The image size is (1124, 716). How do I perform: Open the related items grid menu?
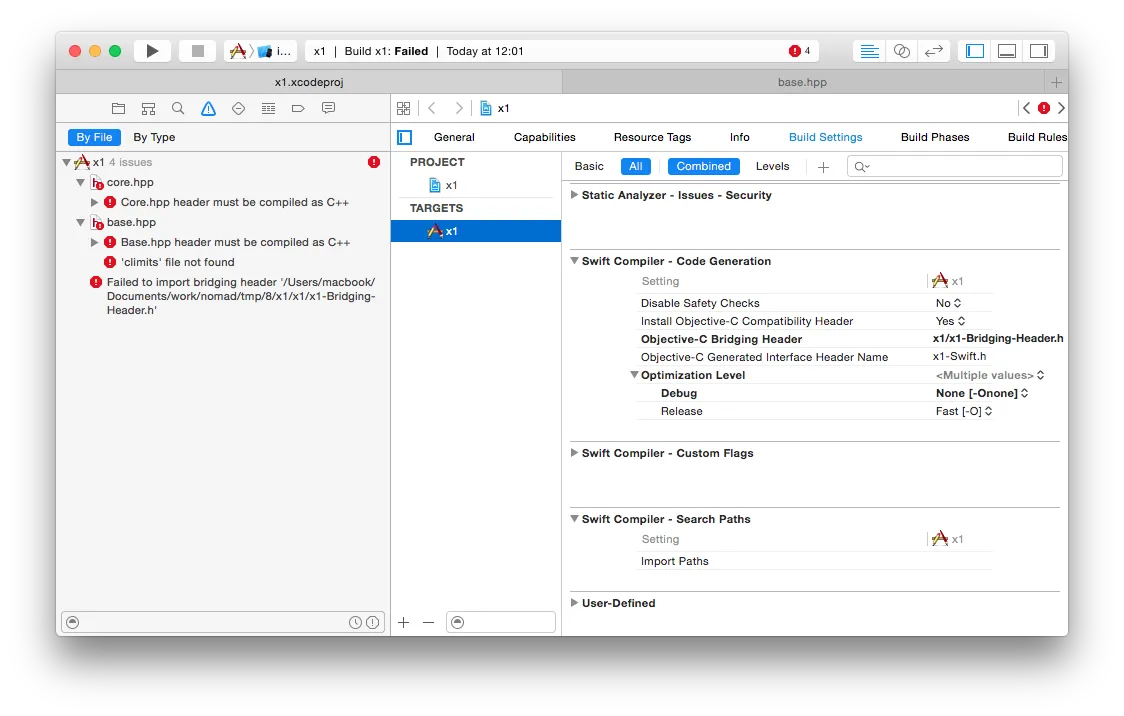[x=404, y=108]
